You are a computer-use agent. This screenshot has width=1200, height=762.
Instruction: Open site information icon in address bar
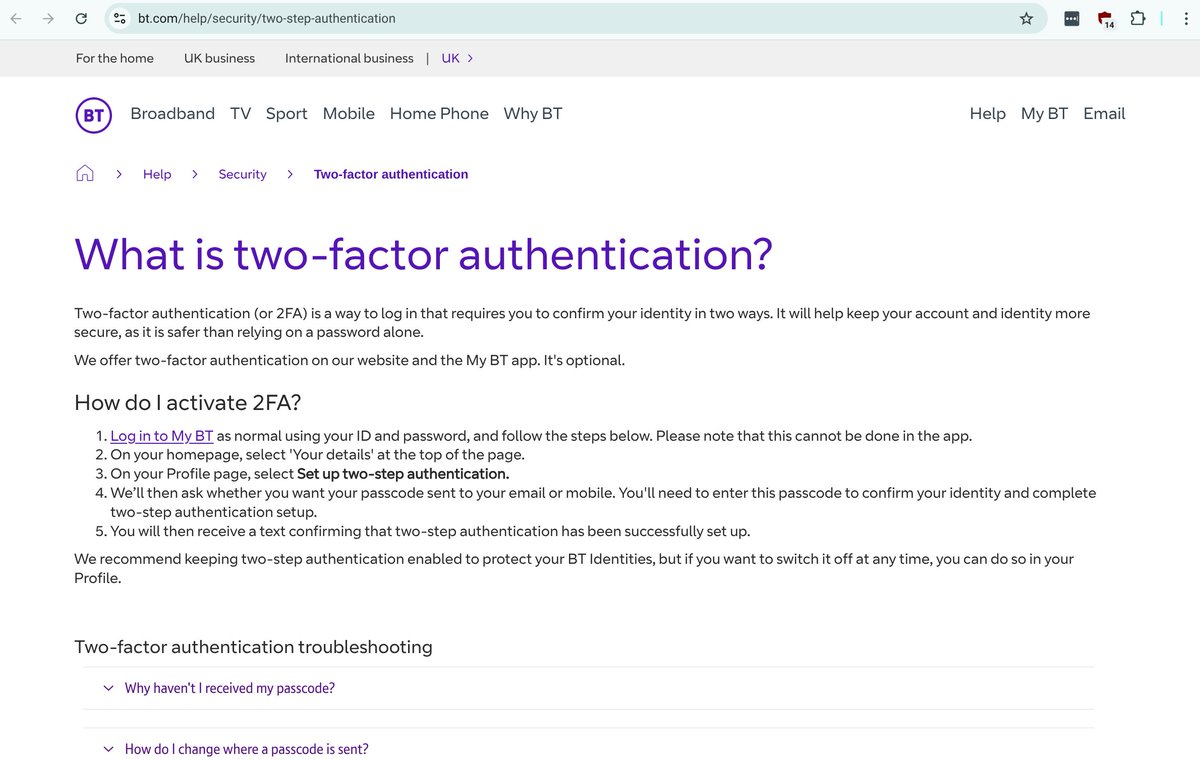pos(119,18)
